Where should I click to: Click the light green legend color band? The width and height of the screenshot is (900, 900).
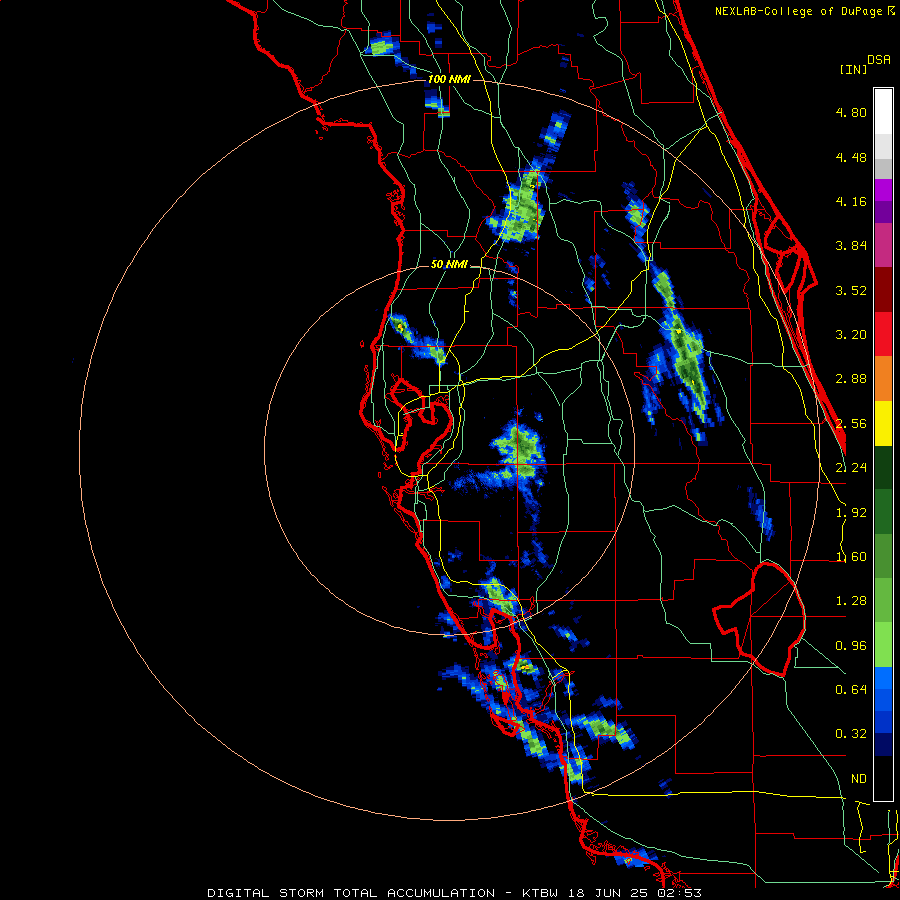pos(883,645)
